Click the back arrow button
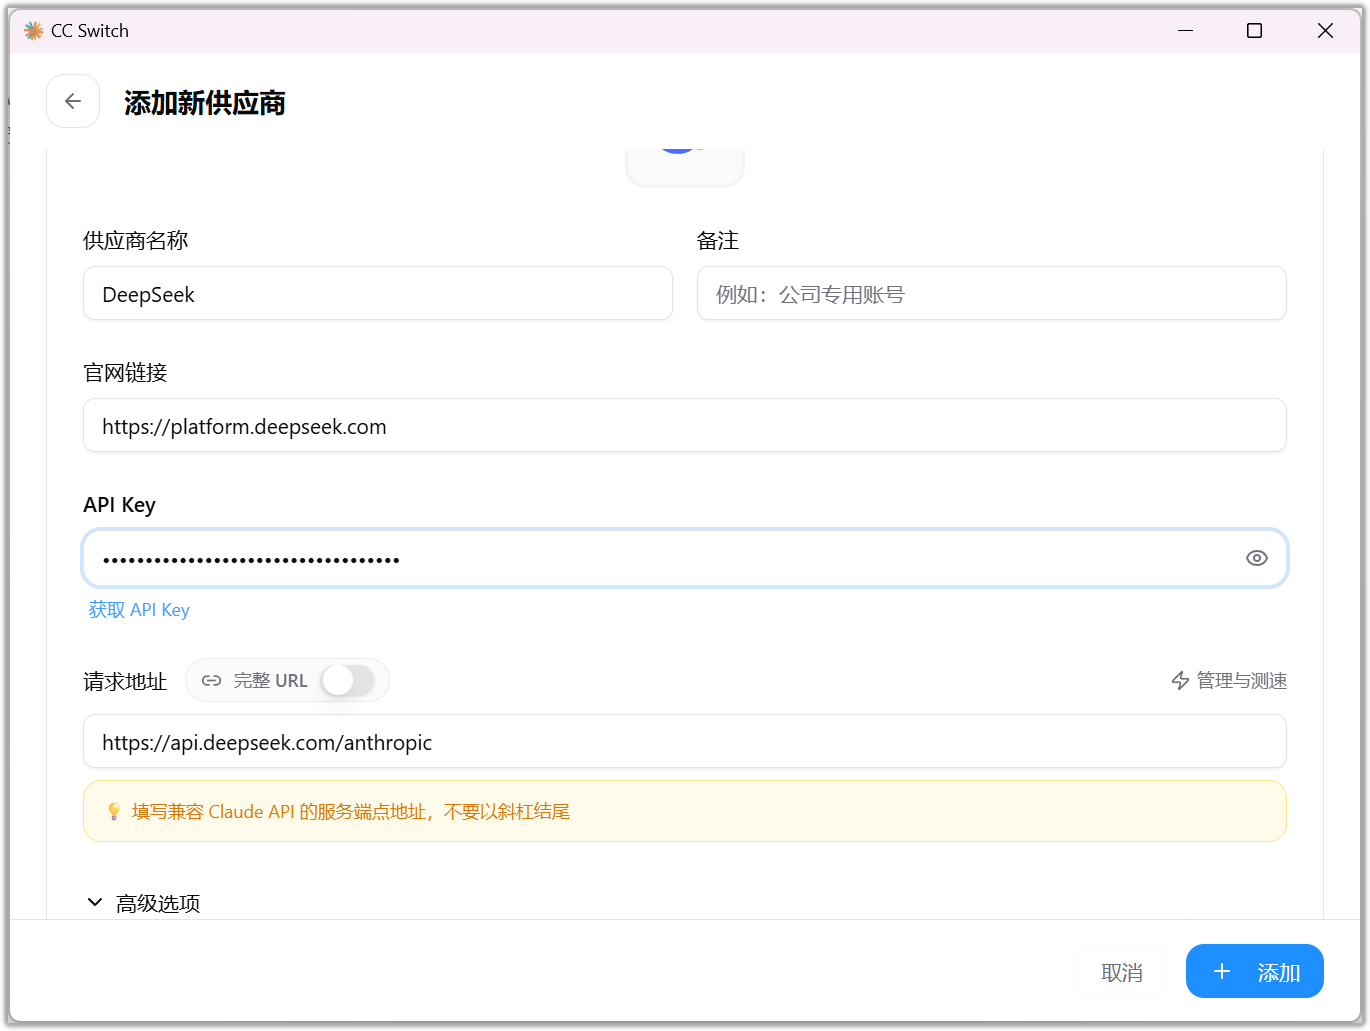1370x1031 pixels. 73,101
